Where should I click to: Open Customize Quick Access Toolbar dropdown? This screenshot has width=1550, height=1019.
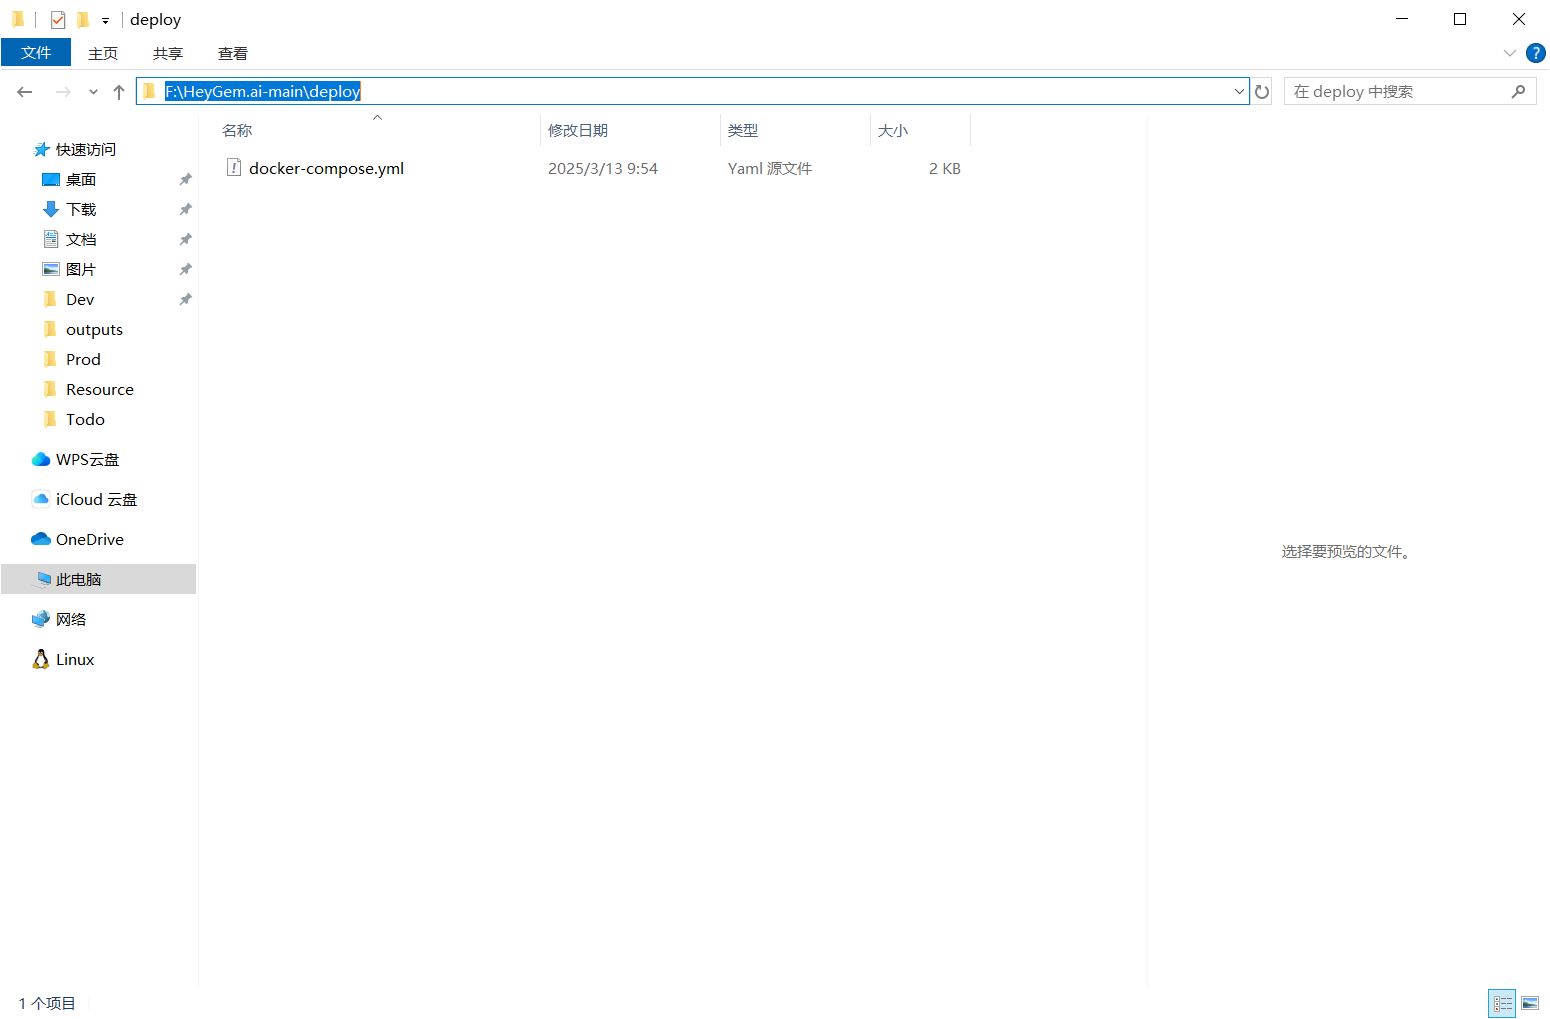[105, 20]
